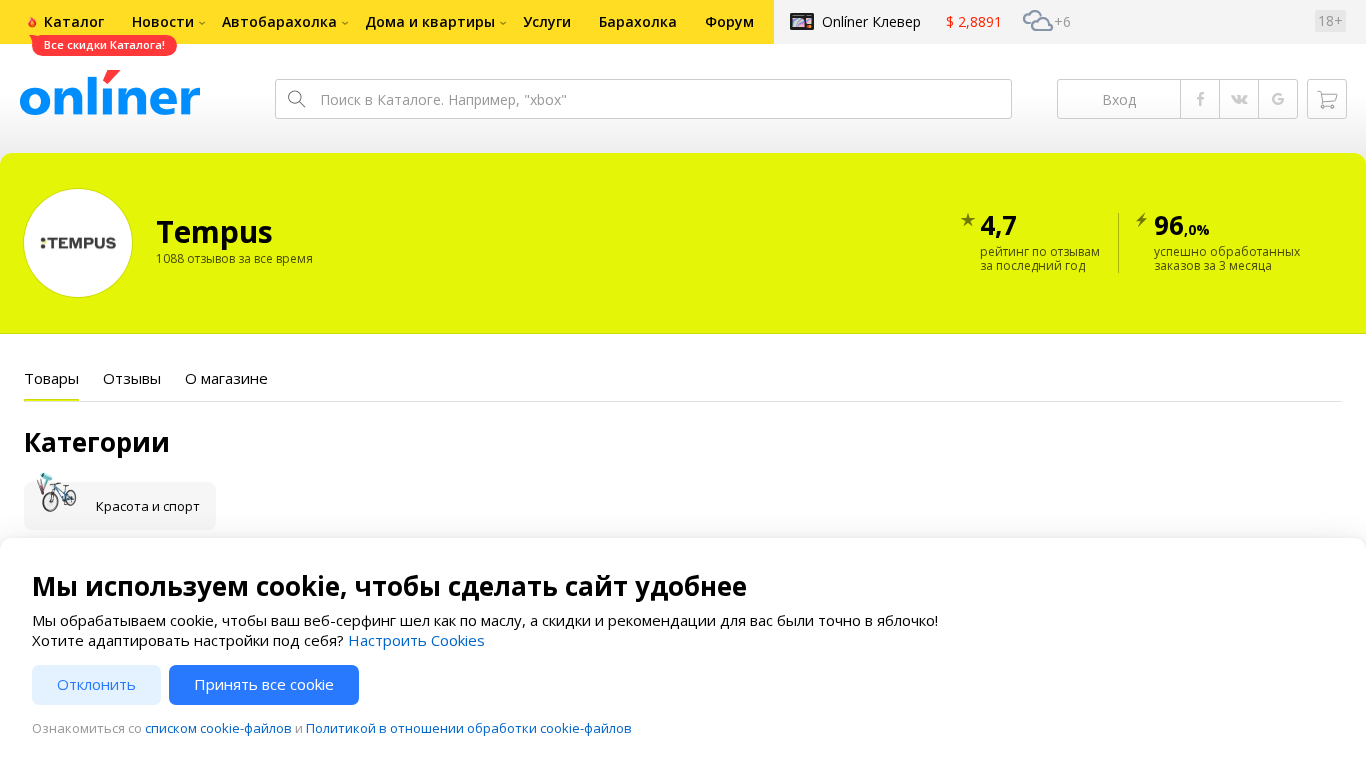Decline cookies with Отклонить

pos(96,685)
